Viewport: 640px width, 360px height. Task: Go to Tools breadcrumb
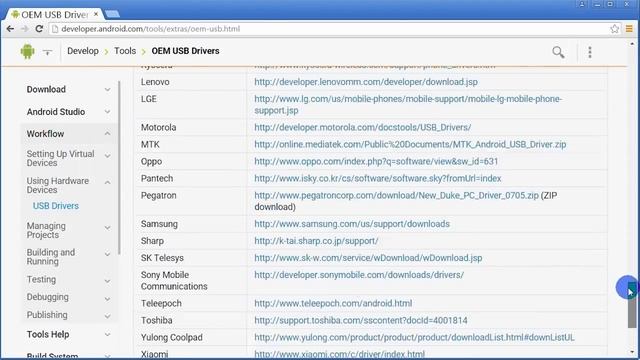point(125,51)
